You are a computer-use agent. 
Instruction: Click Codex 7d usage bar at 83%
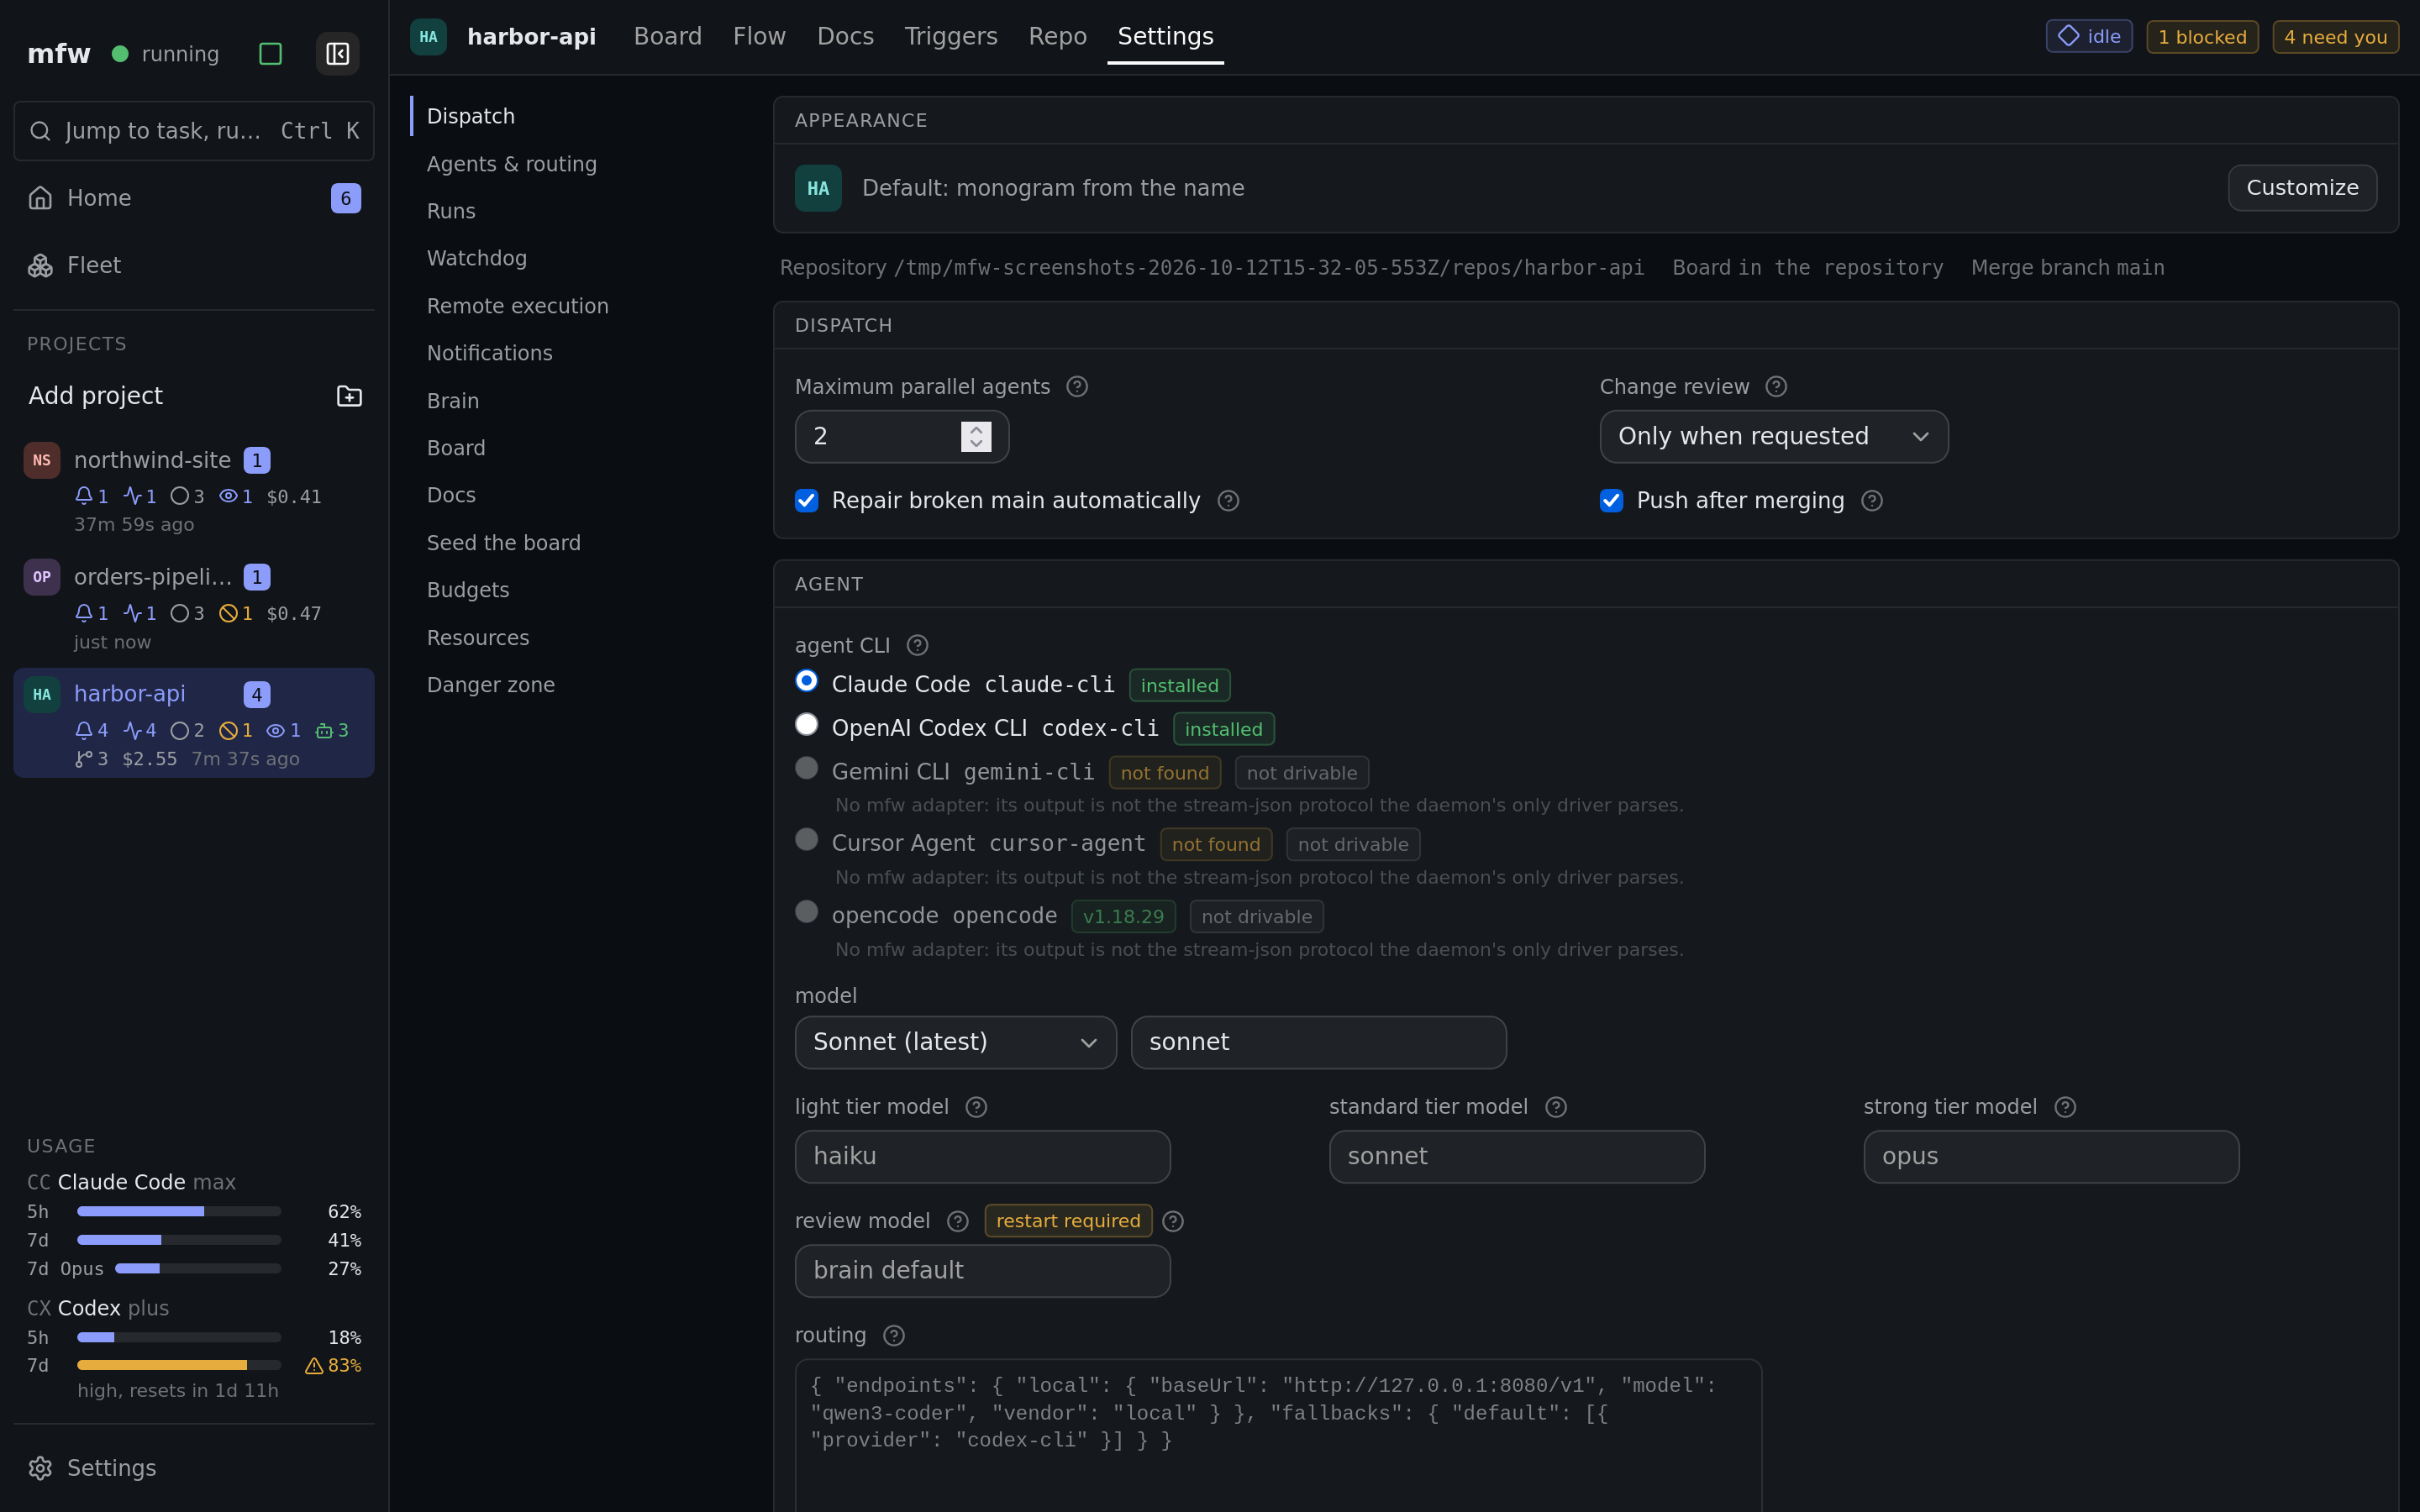coord(179,1365)
